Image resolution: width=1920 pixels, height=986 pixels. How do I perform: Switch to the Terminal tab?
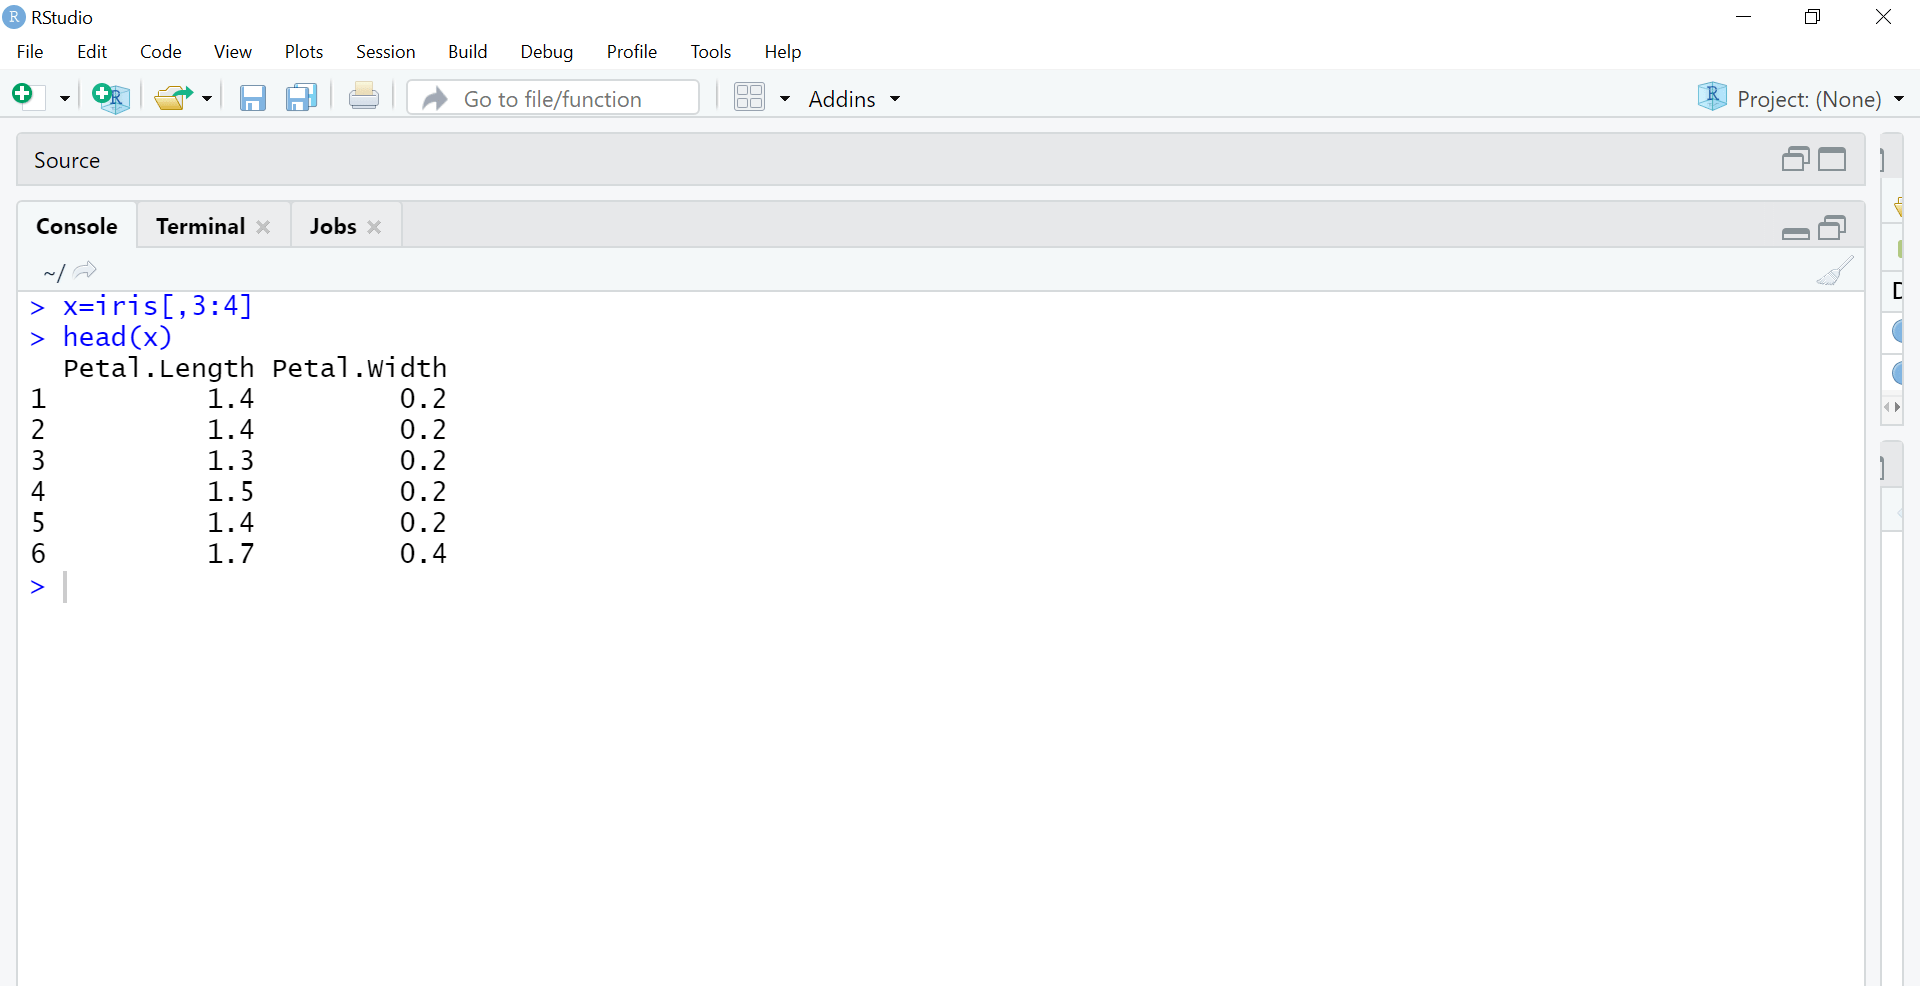pyautogui.click(x=201, y=227)
